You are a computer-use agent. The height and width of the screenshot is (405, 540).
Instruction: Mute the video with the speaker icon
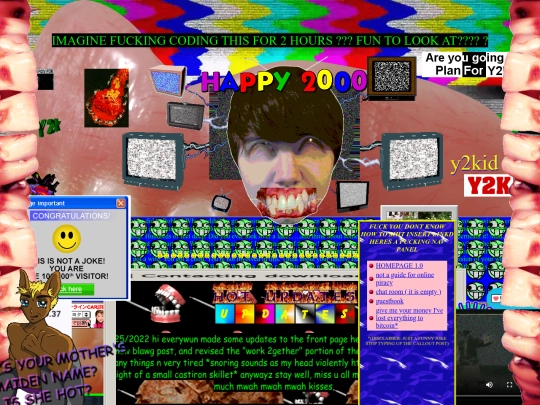pyautogui.click(x=489, y=385)
